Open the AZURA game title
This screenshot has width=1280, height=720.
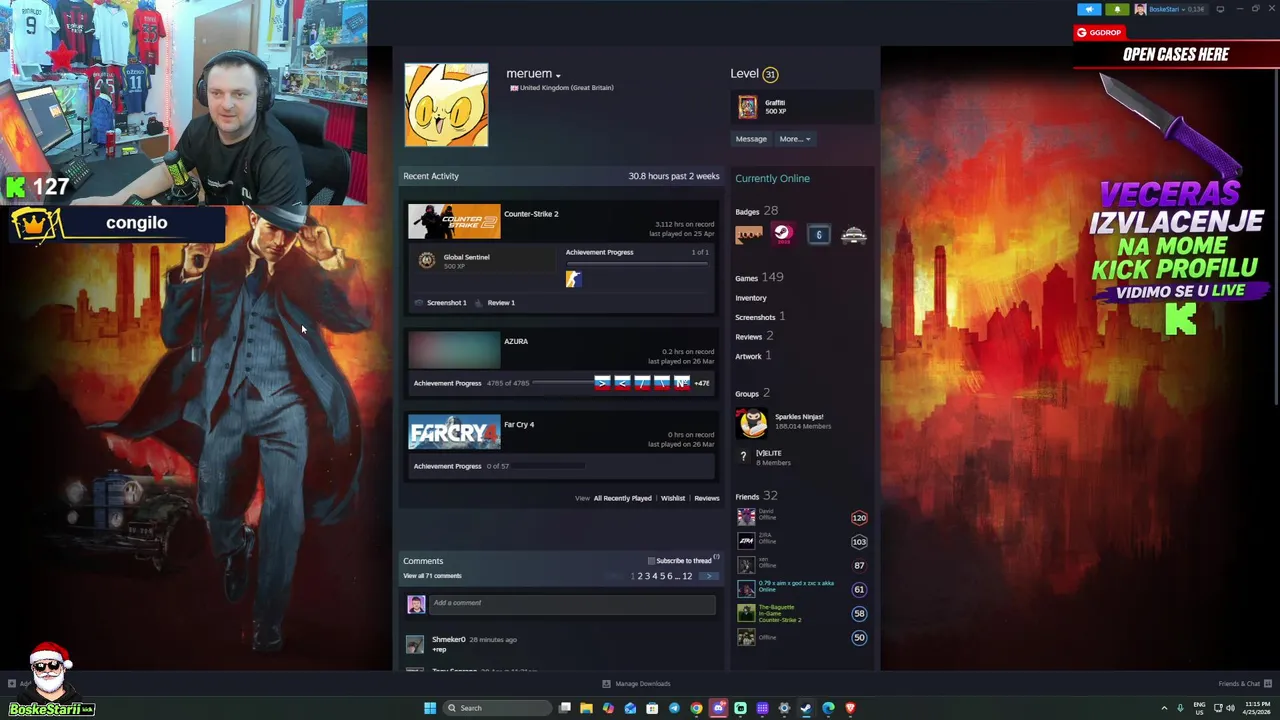[x=516, y=341]
